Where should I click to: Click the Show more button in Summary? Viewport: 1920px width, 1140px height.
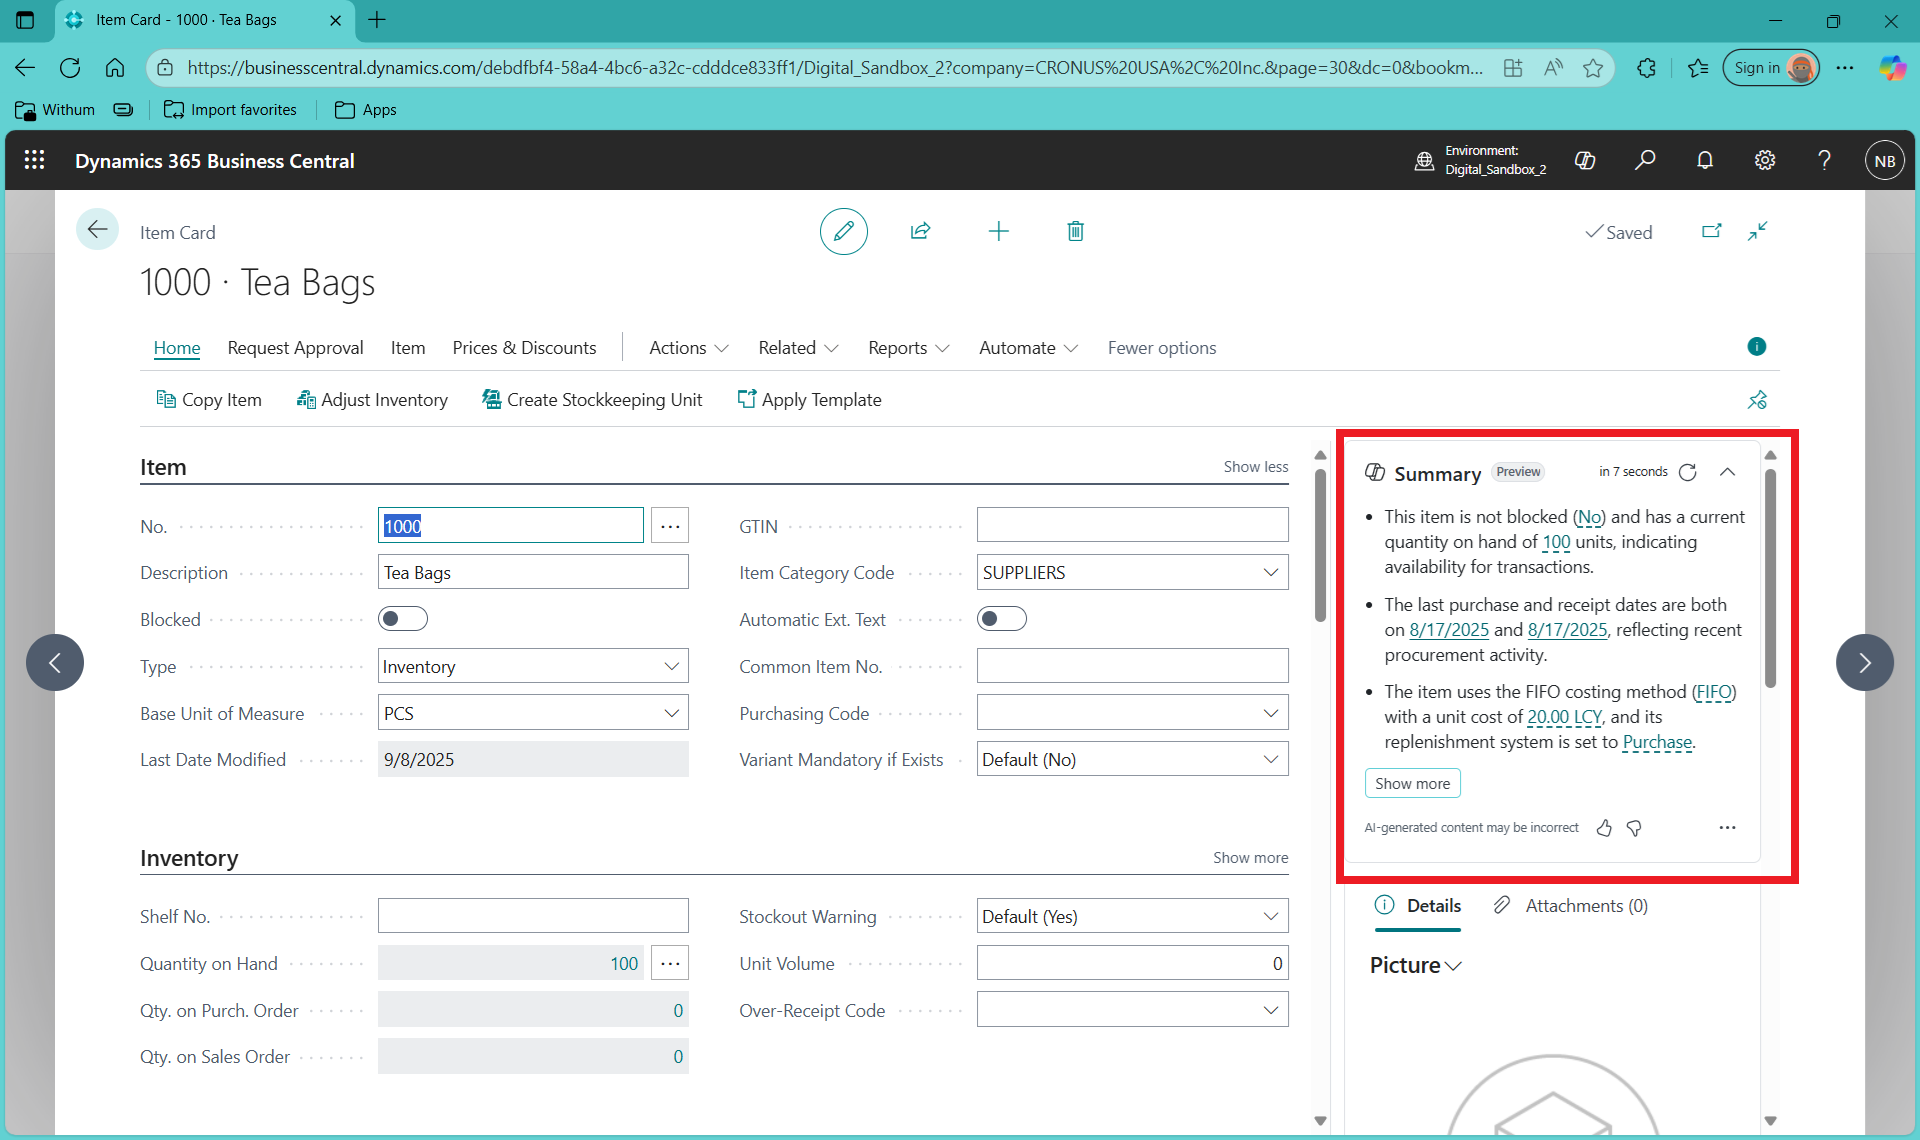pyautogui.click(x=1412, y=783)
